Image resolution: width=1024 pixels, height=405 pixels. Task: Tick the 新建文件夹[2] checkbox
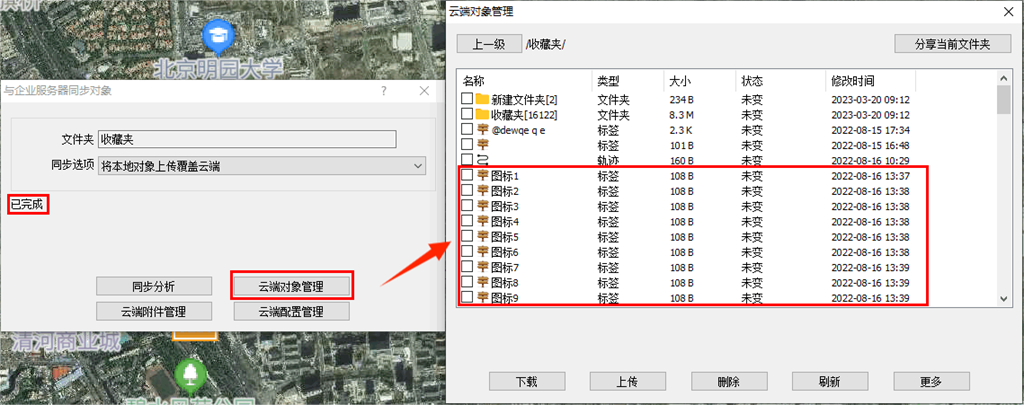click(x=467, y=99)
